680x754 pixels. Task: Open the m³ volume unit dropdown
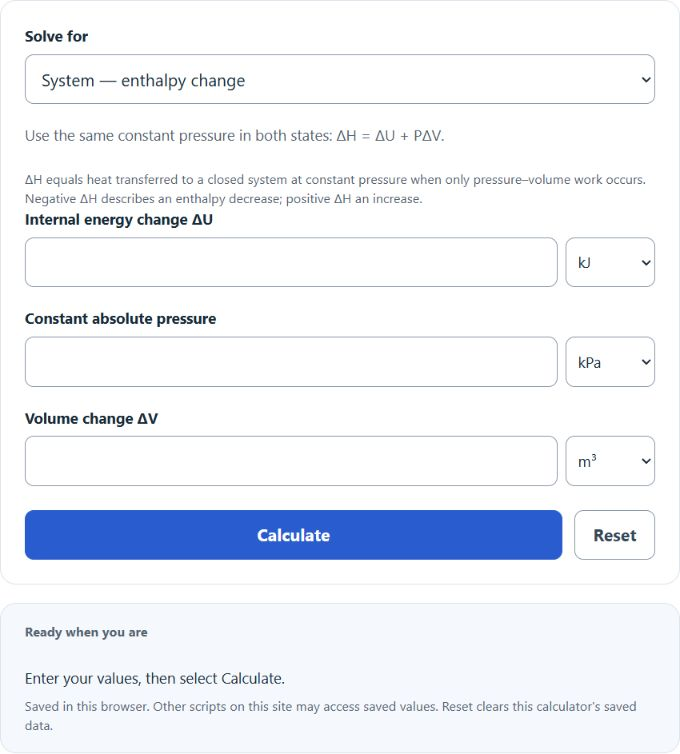coord(610,461)
